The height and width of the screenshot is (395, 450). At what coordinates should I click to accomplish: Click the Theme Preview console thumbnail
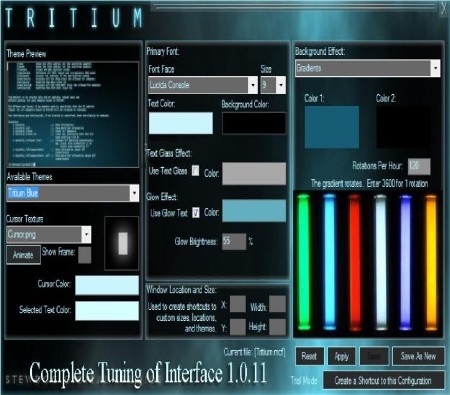tap(73, 114)
